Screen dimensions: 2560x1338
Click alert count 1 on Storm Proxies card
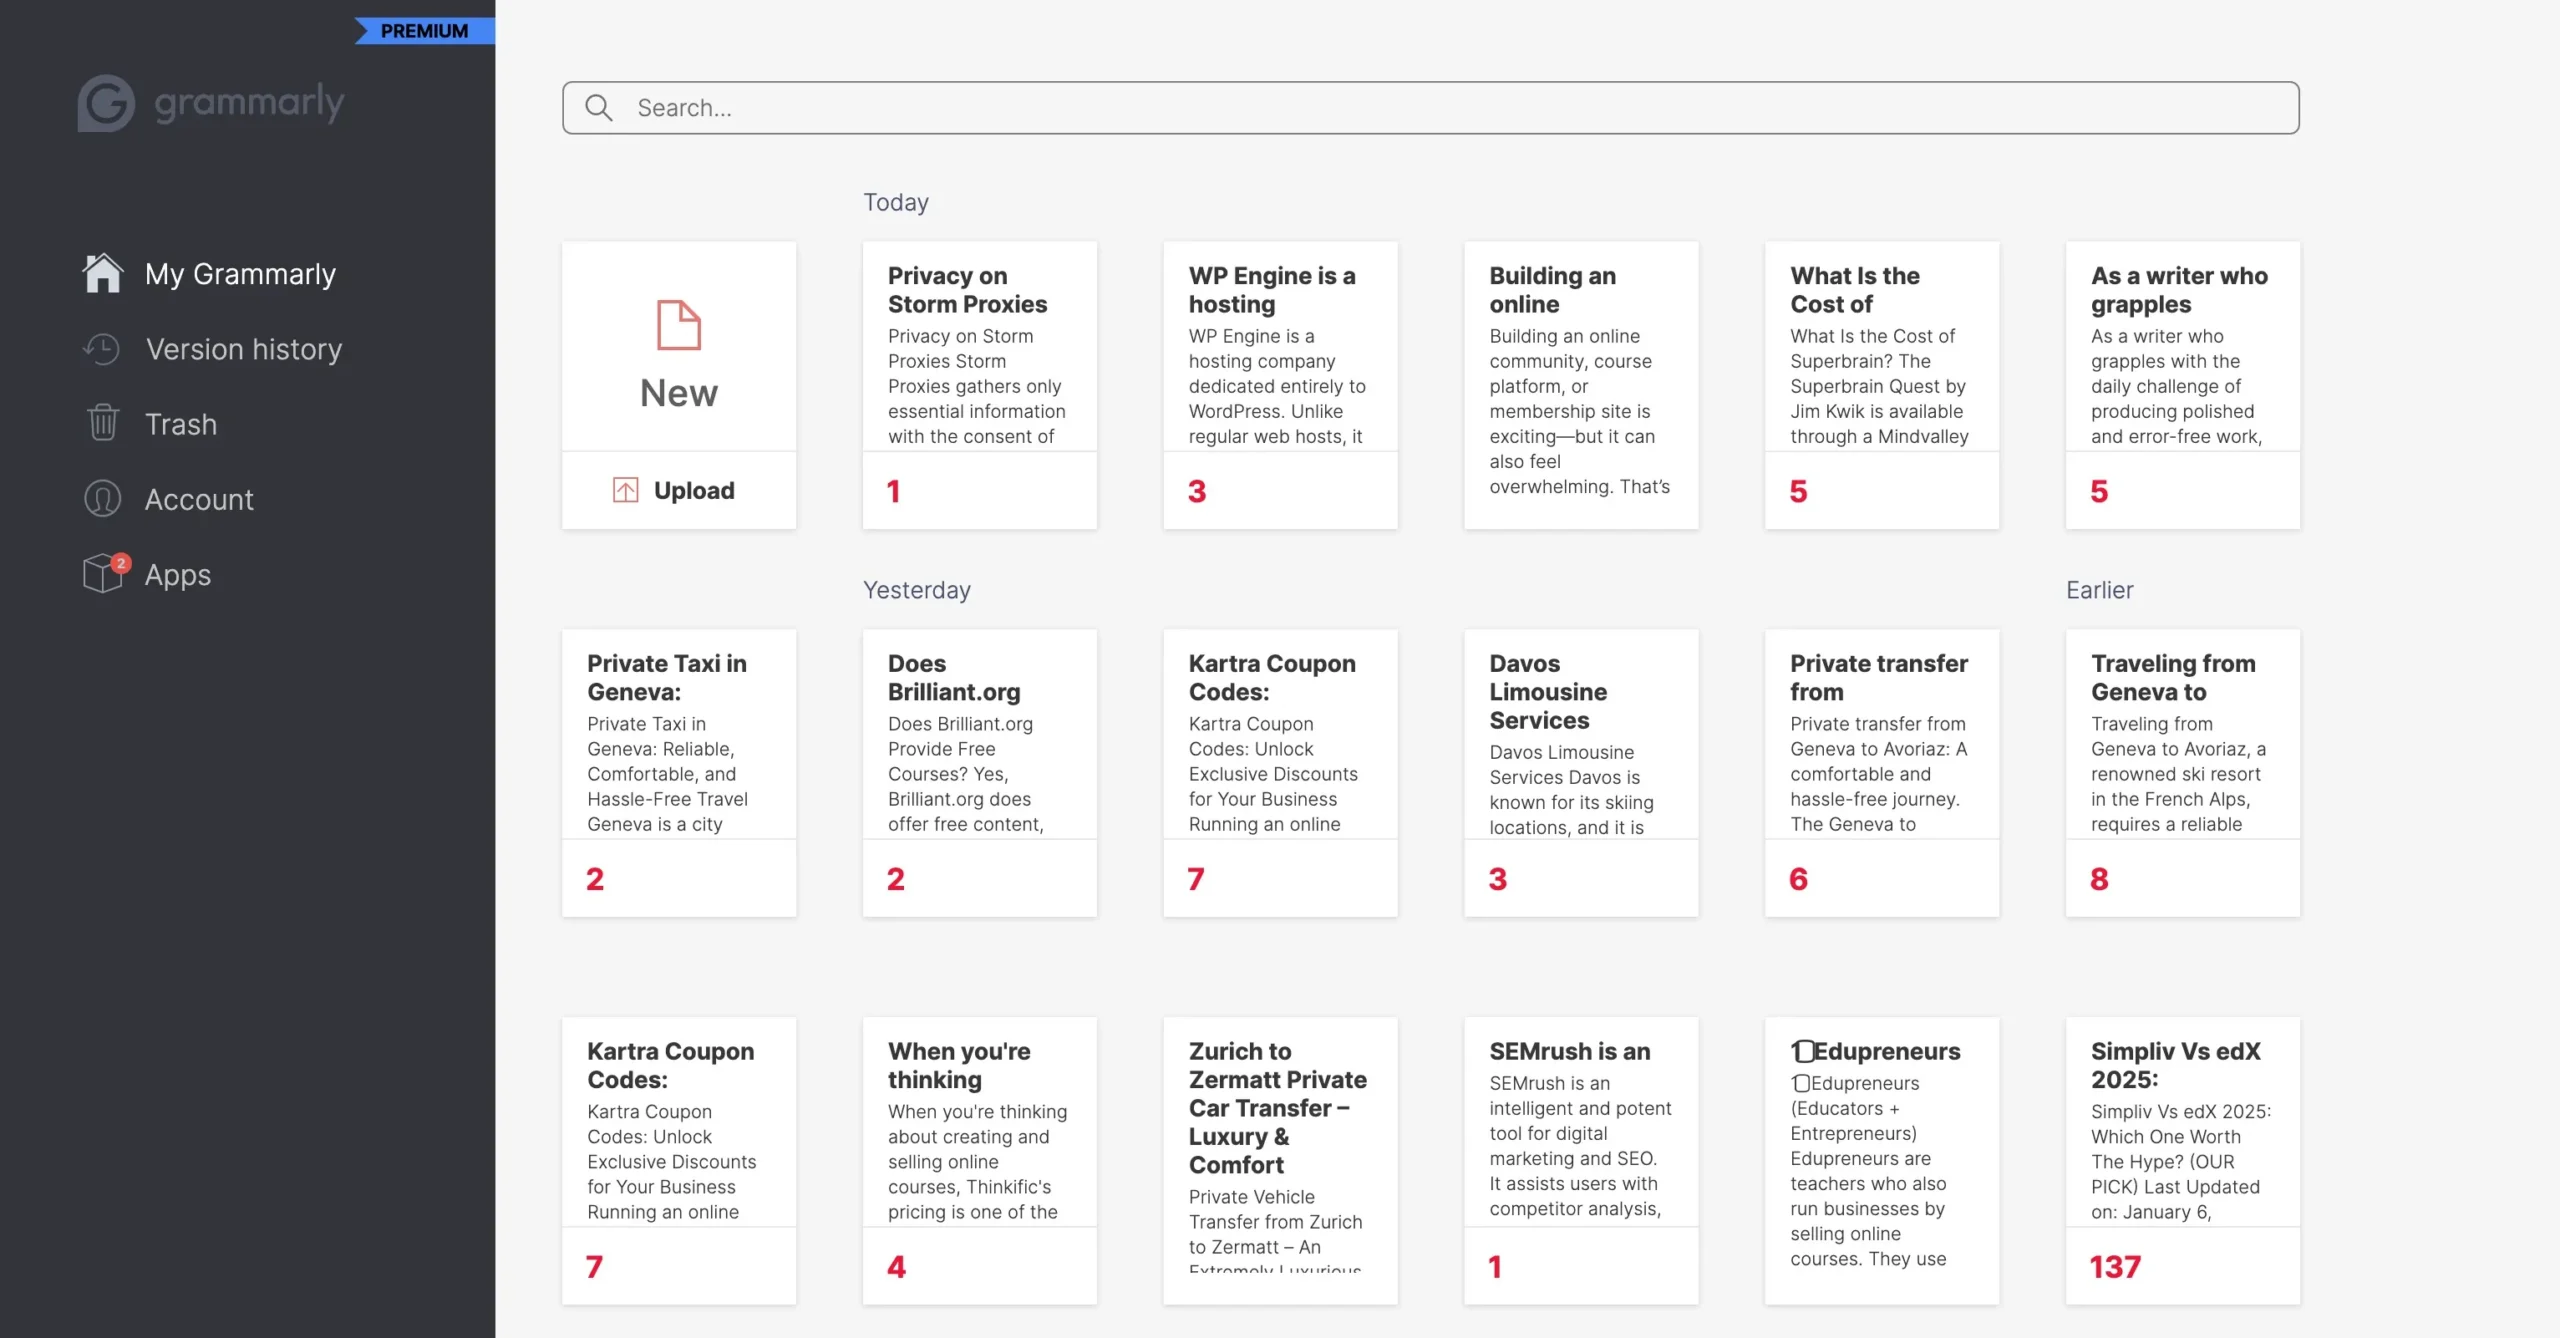[x=893, y=491]
